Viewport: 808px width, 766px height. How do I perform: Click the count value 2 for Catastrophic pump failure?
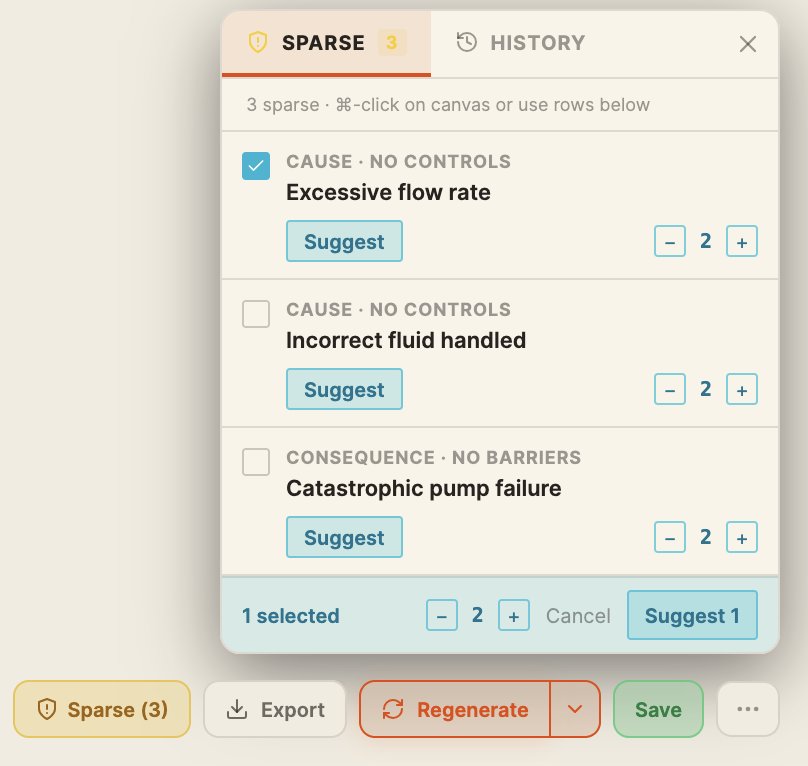tap(706, 537)
